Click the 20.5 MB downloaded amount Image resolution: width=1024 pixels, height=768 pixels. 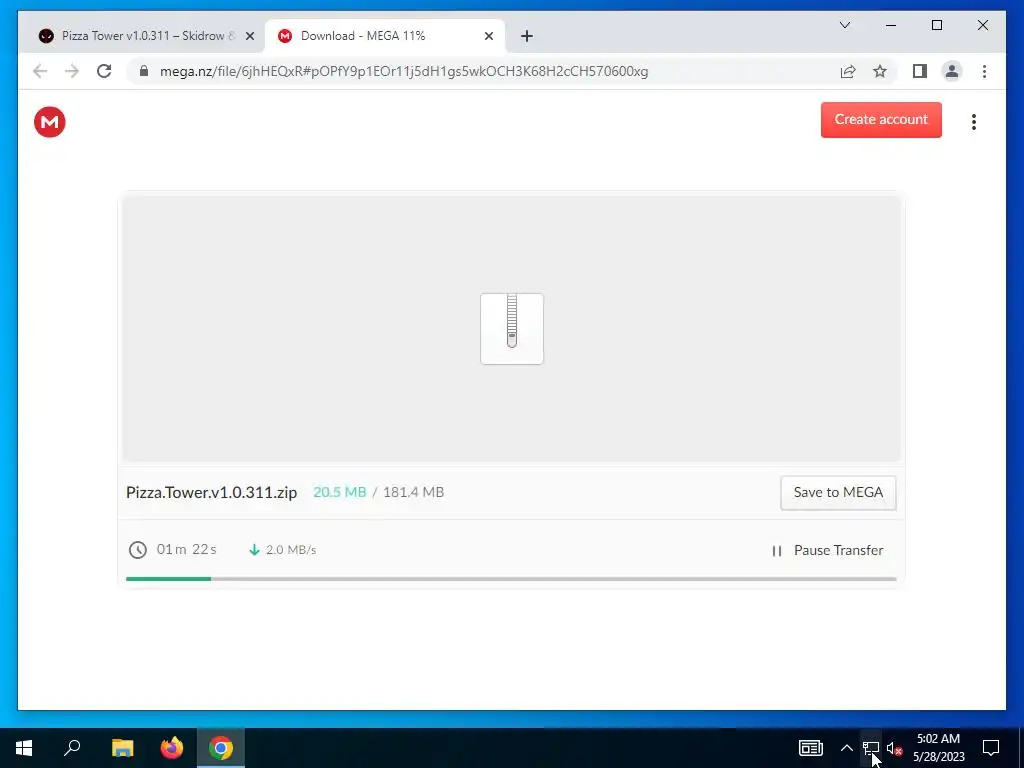[340, 492]
